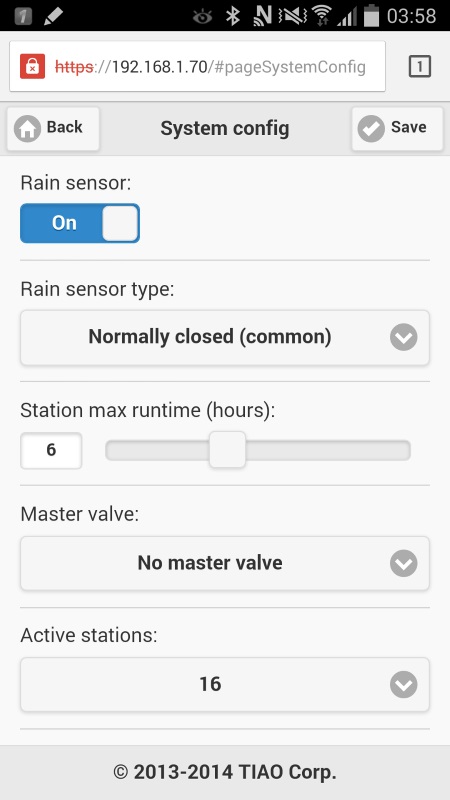Open the browser tabs counter icon
Screen dimensions: 450x800
coord(420,66)
